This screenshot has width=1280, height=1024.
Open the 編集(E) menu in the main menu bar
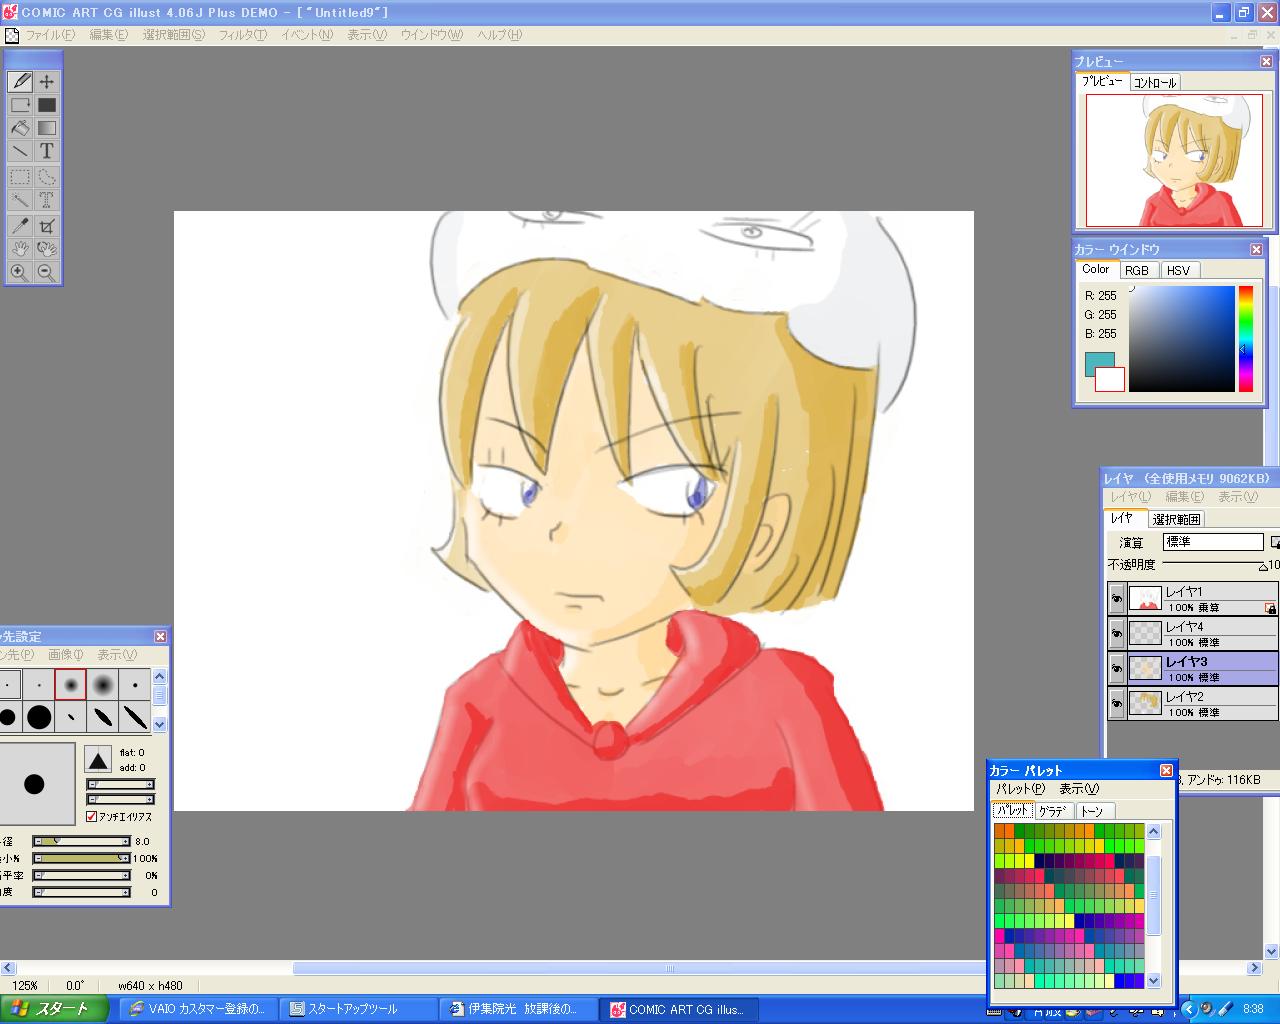[x=108, y=35]
